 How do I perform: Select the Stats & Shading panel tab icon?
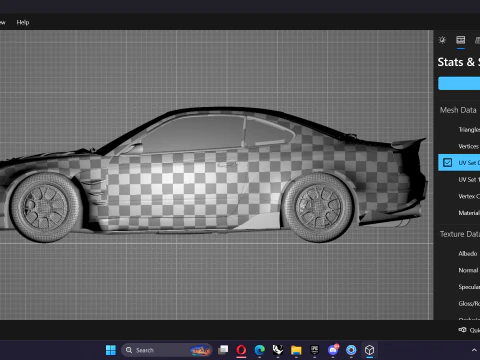click(x=461, y=40)
